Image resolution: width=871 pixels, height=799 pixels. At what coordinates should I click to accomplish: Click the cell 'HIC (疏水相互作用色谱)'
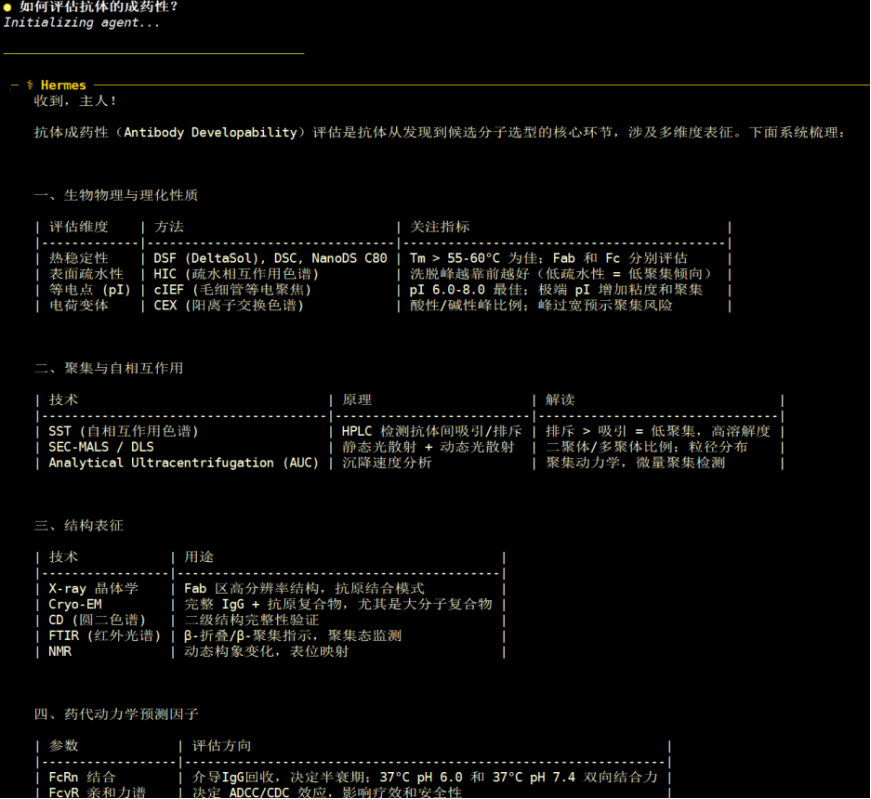coord(237,274)
